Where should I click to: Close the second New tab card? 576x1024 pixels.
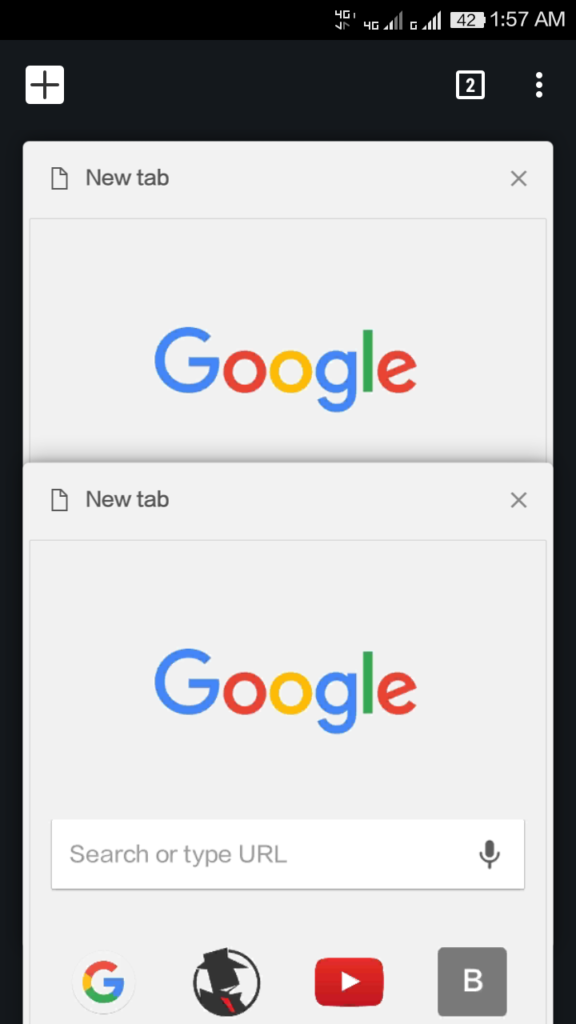519,500
